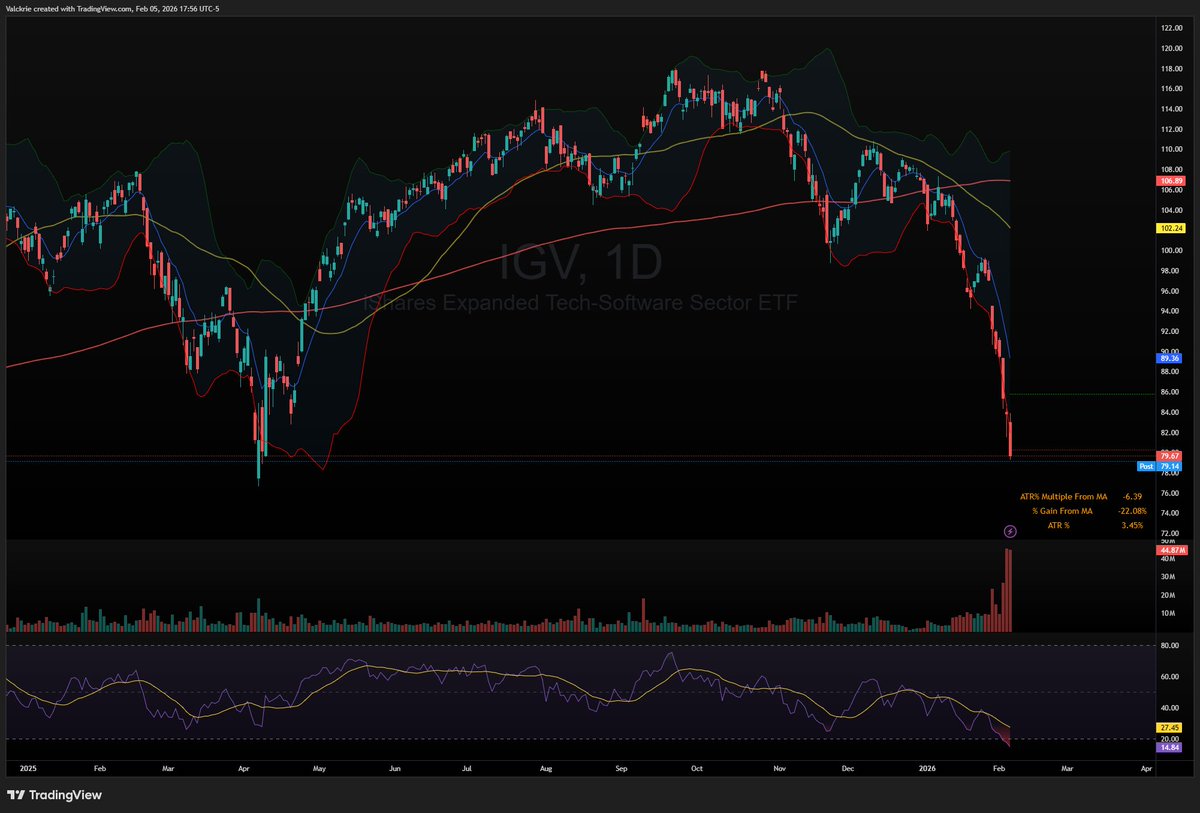Select the purple 14.84 RSI value label
The height and width of the screenshot is (813, 1200).
pyautogui.click(x=1170, y=747)
